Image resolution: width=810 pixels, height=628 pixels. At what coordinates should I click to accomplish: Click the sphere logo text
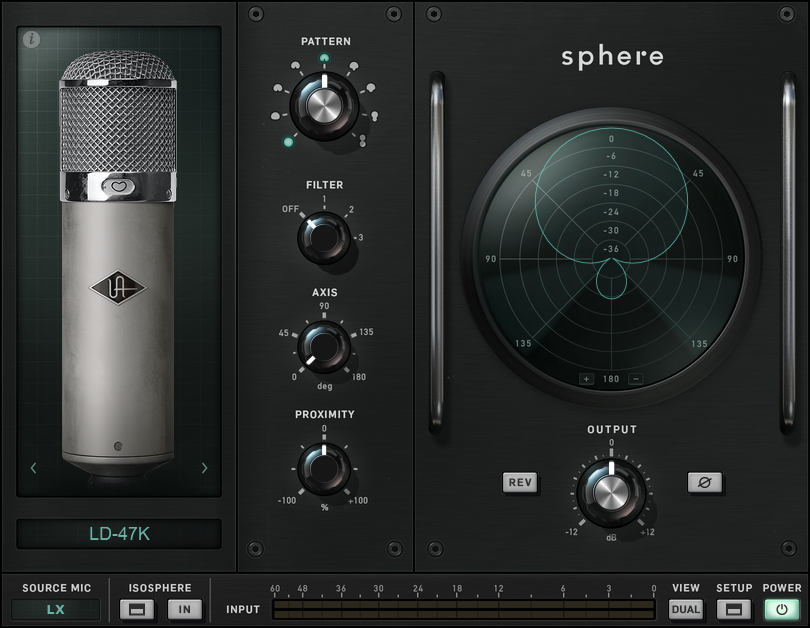point(612,57)
